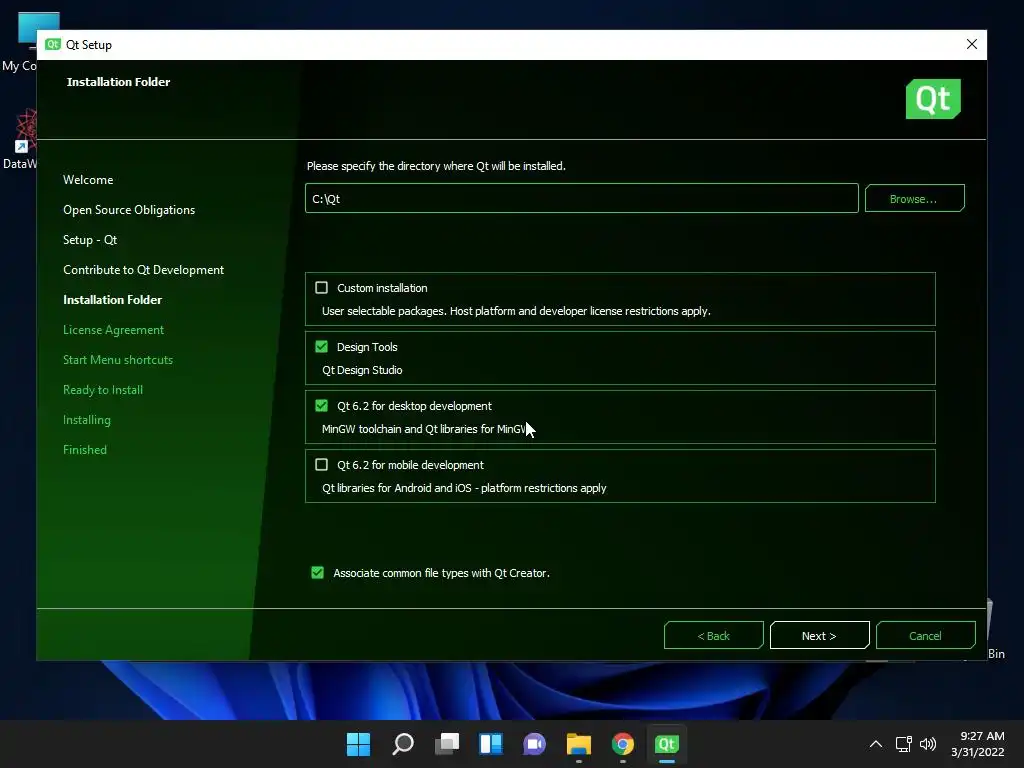This screenshot has height=768, width=1024.
Task: Click the Browse... button
Action: [x=914, y=199]
